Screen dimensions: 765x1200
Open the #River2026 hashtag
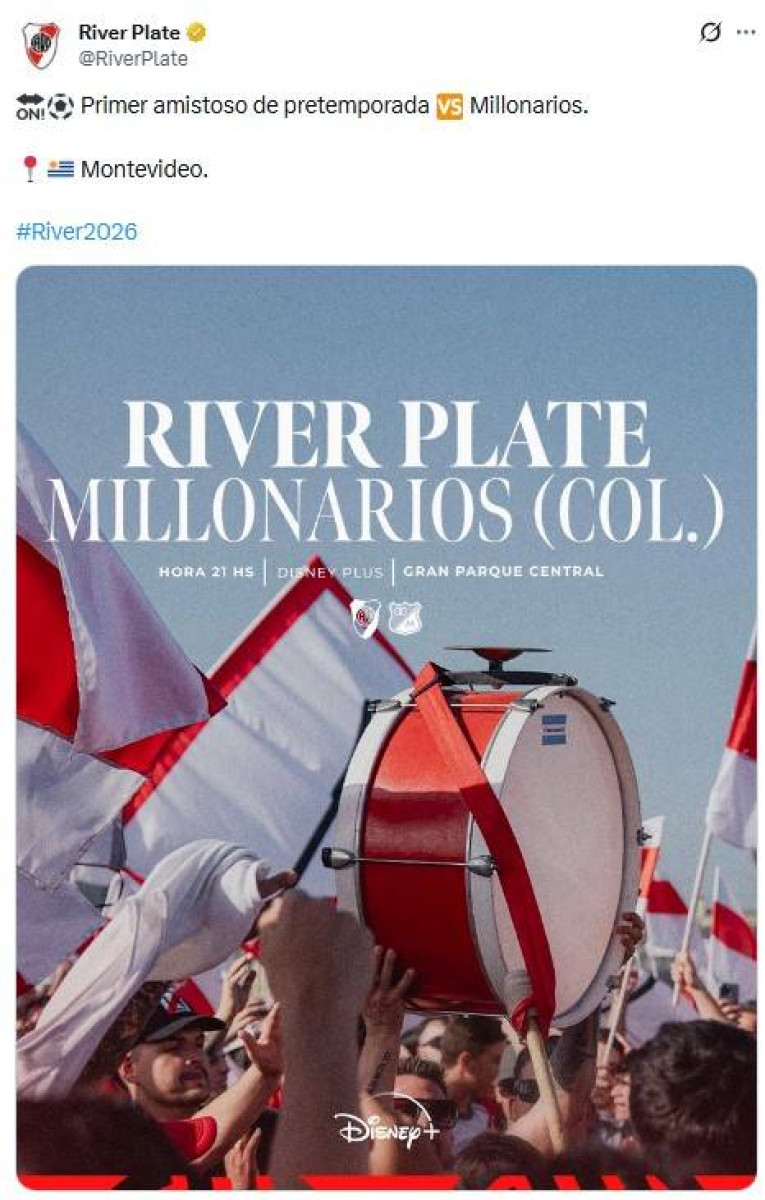[77, 232]
